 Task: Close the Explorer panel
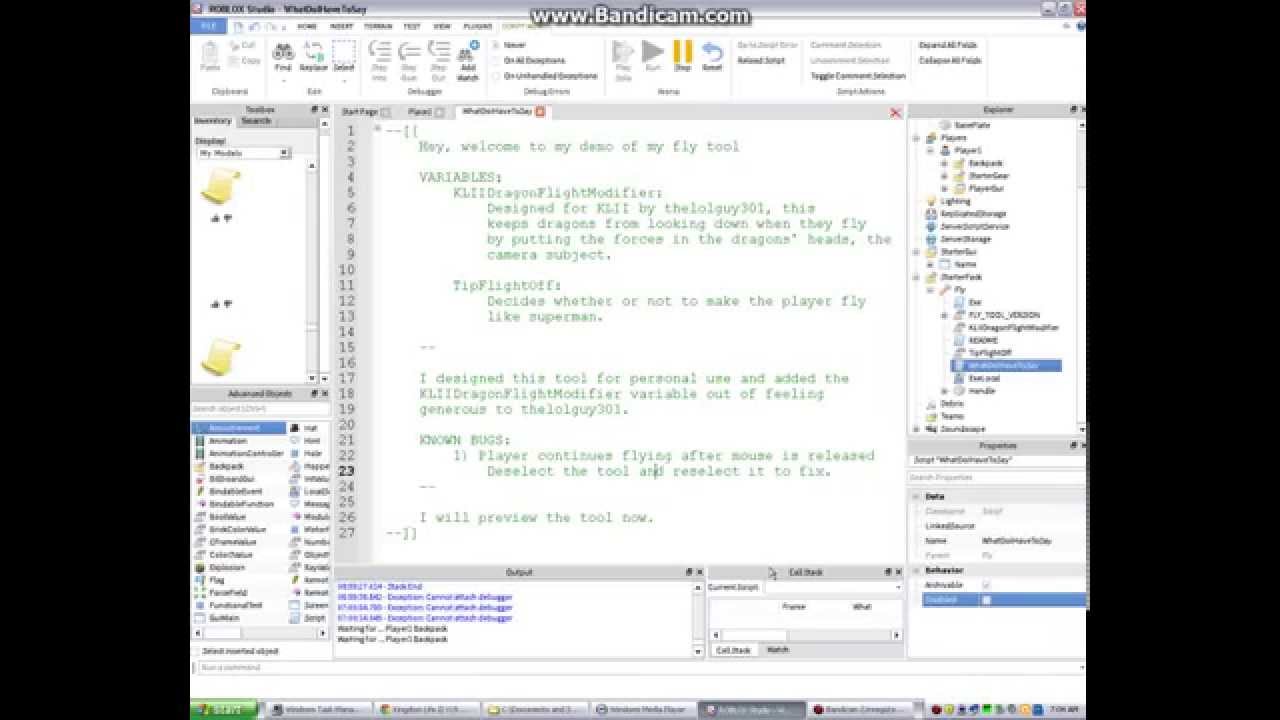[1082, 110]
